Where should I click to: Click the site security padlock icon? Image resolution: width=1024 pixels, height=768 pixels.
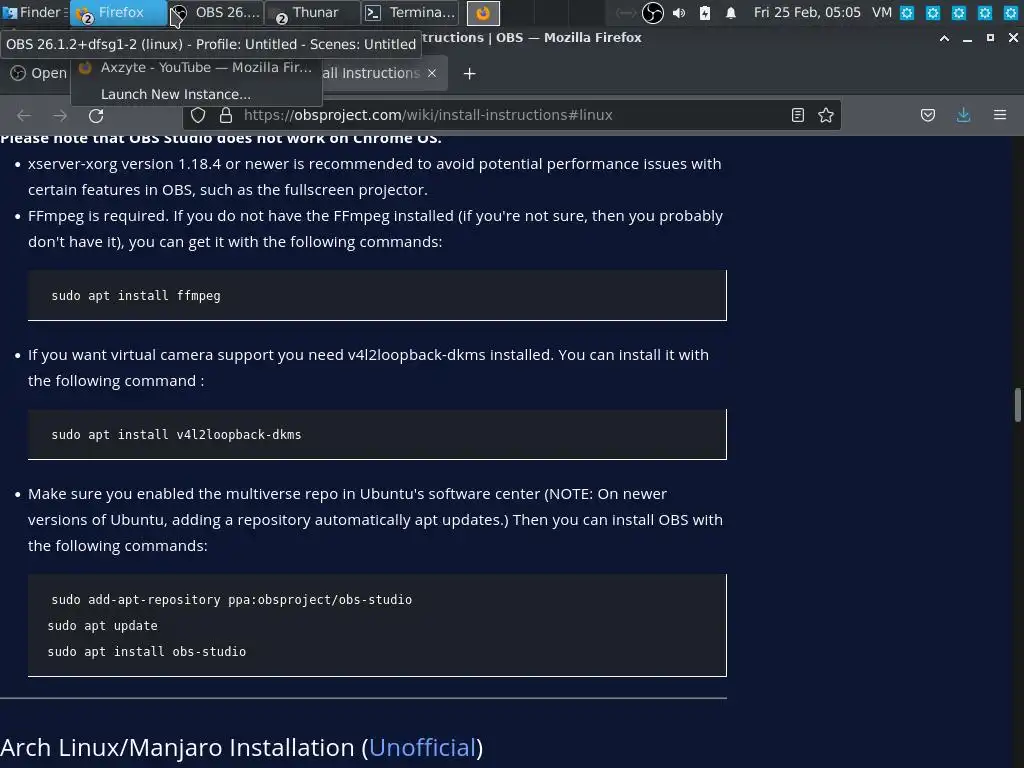(x=226, y=115)
